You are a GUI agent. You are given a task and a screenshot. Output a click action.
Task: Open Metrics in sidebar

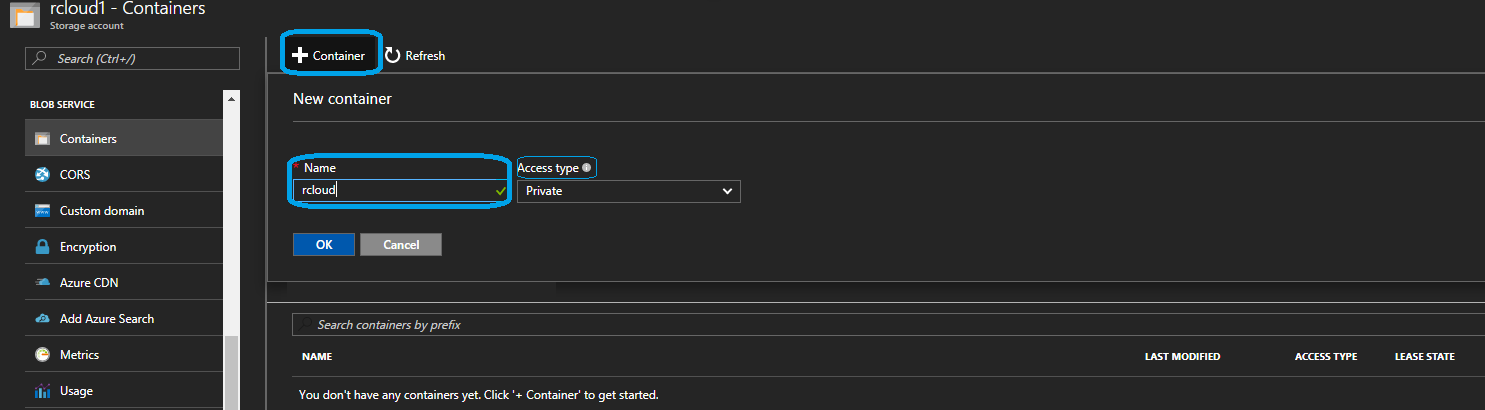click(x=124, y=355)
